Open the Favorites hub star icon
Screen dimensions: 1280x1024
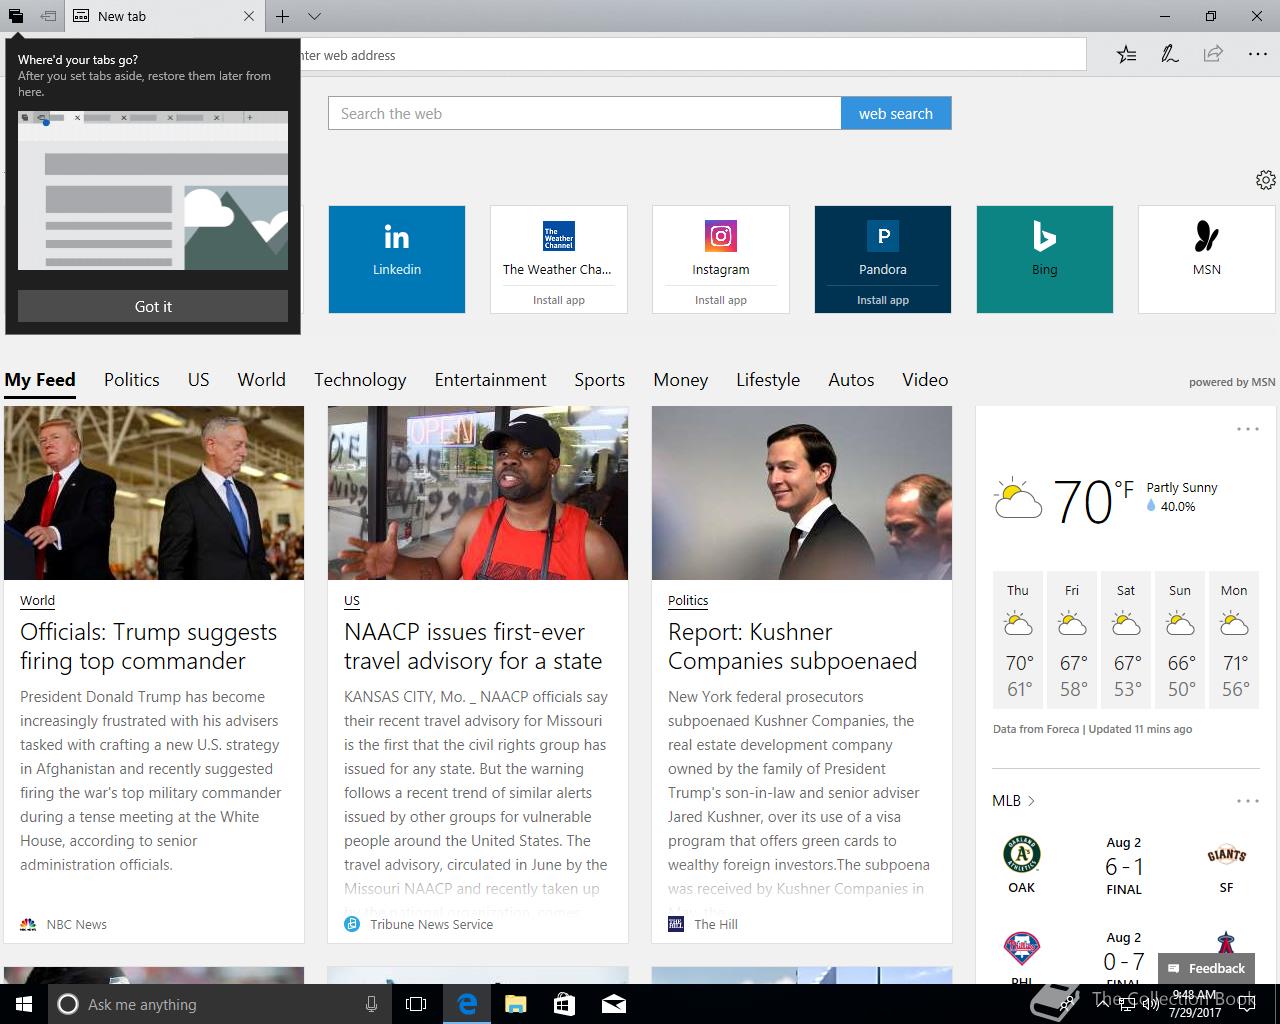point(1126,54)
